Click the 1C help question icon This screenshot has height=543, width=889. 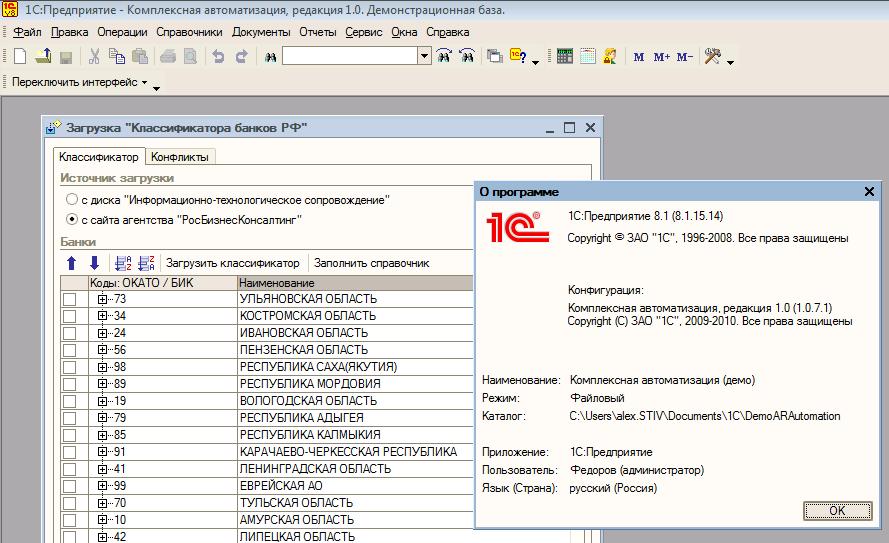[518, 56]
